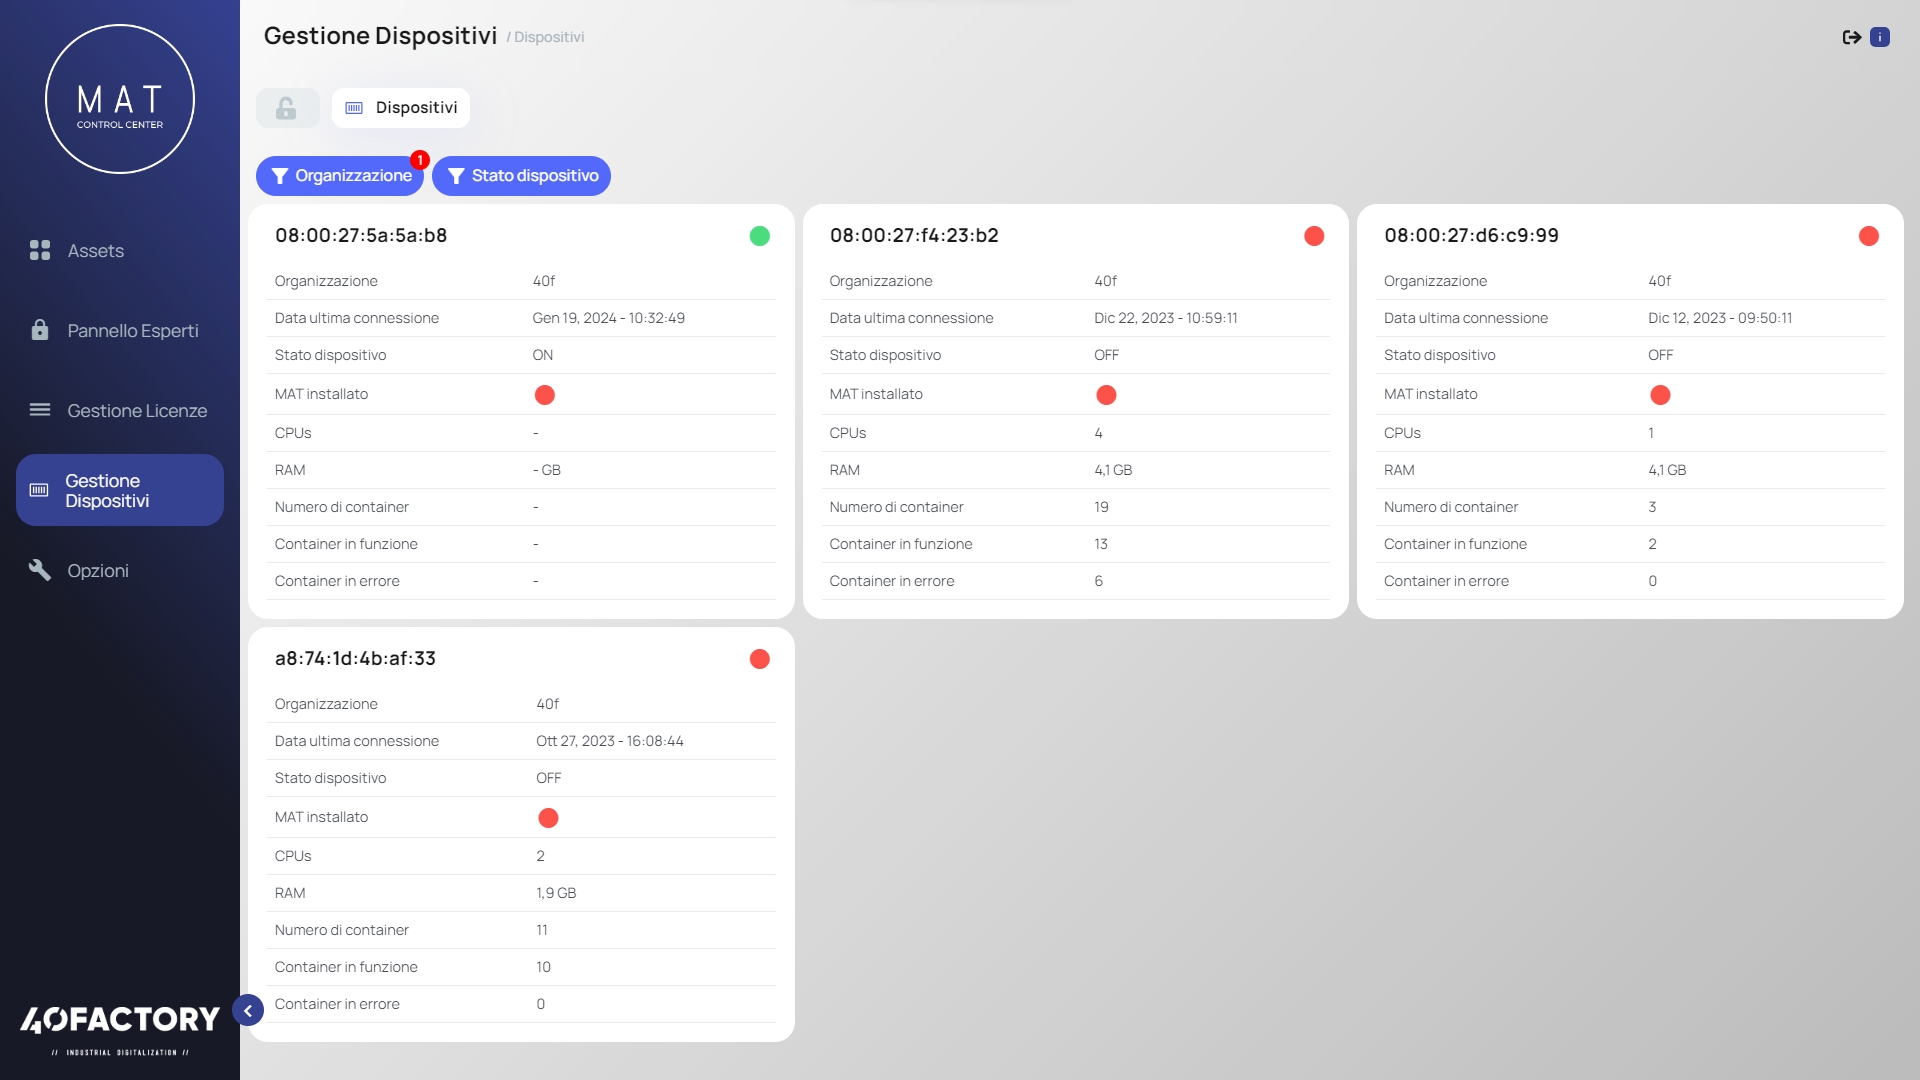Select the Dispositivi tab
The width and height of the screenshot is (1920, 1080).
401,108
